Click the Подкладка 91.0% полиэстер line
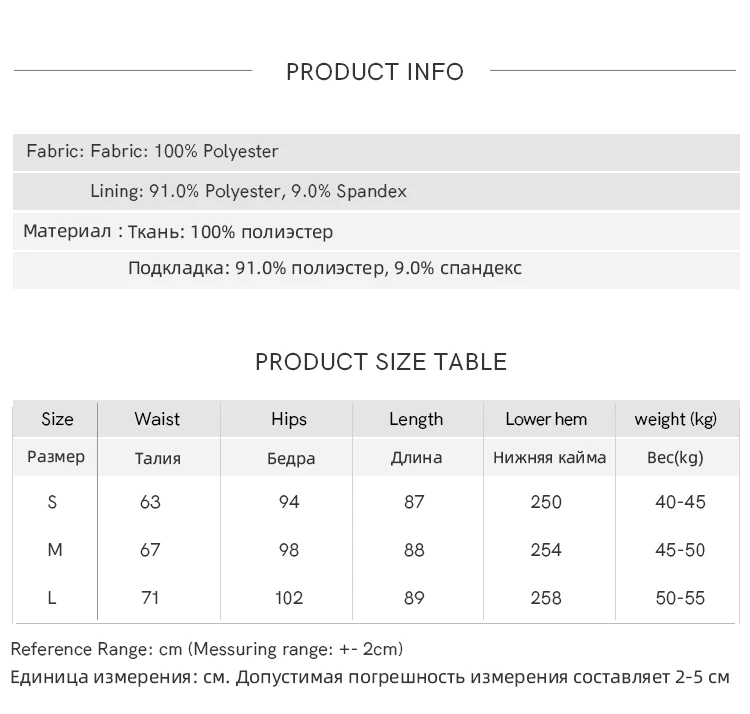 (325, 268)
